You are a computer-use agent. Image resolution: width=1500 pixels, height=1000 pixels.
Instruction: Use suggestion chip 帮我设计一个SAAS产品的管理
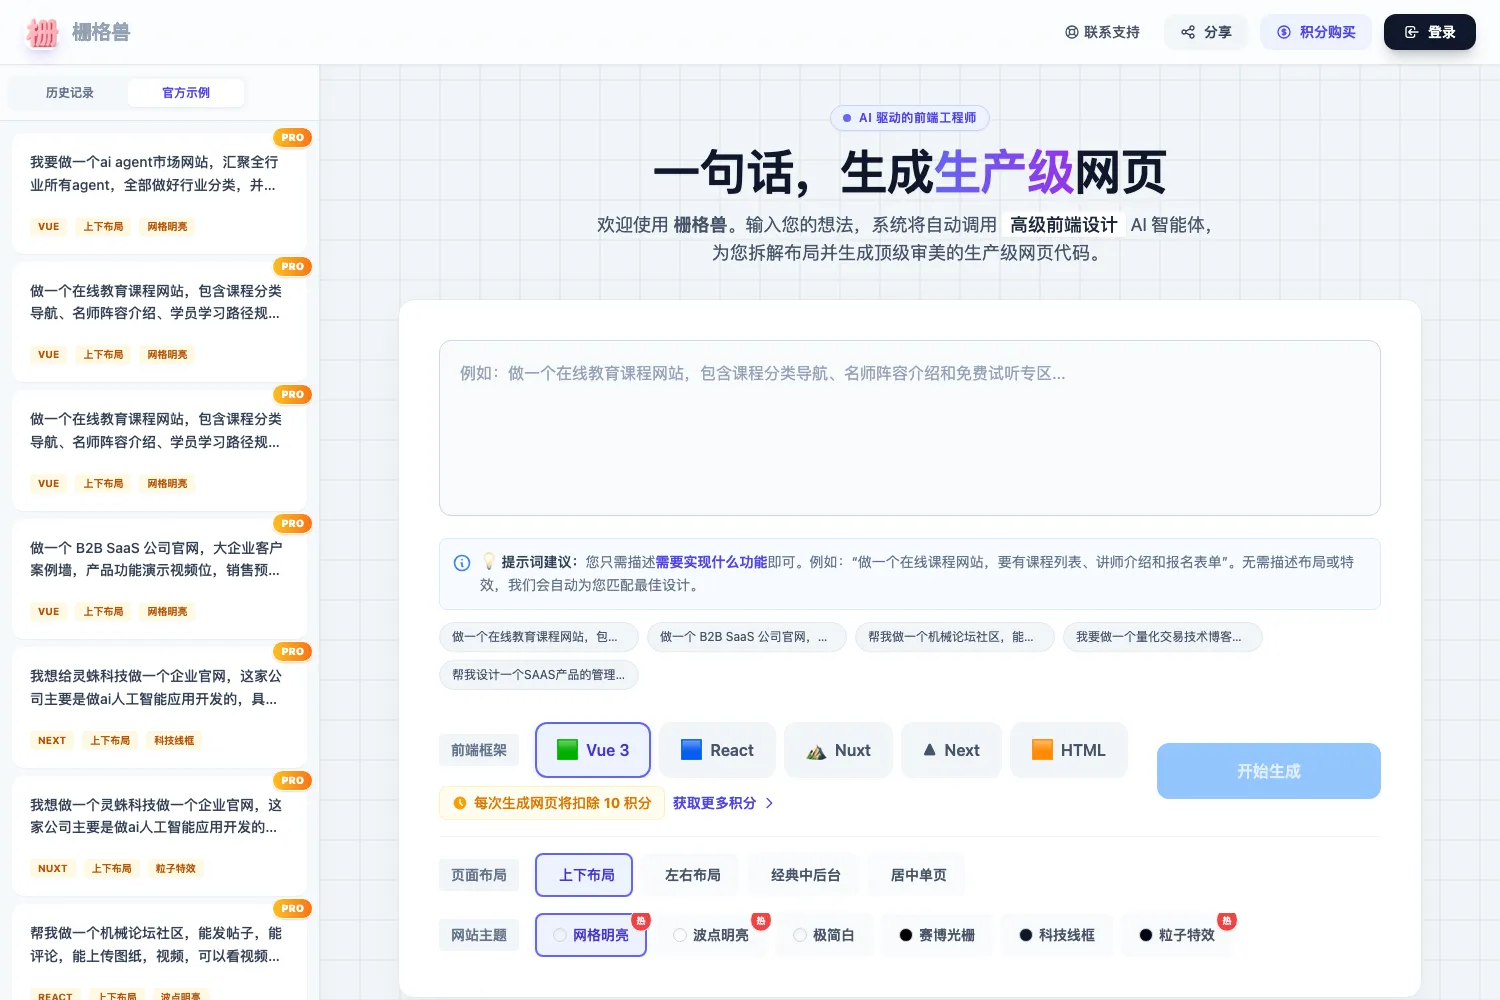[x=539, y=675]
